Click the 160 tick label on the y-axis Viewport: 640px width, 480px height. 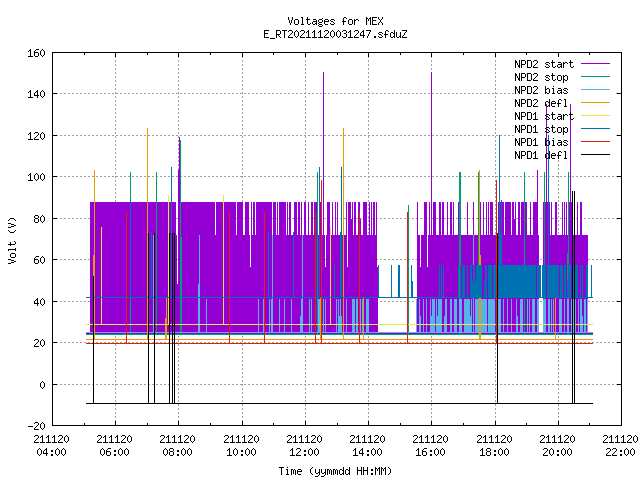click(36, 53)
